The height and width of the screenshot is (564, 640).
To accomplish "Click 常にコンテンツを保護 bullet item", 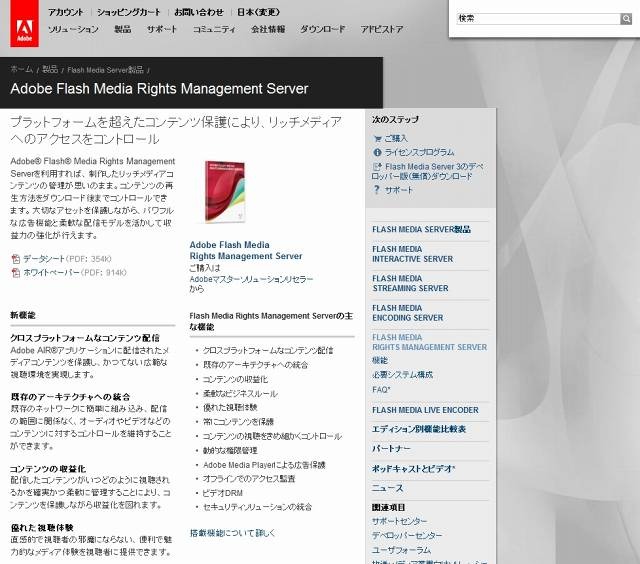I will (238, 422).
